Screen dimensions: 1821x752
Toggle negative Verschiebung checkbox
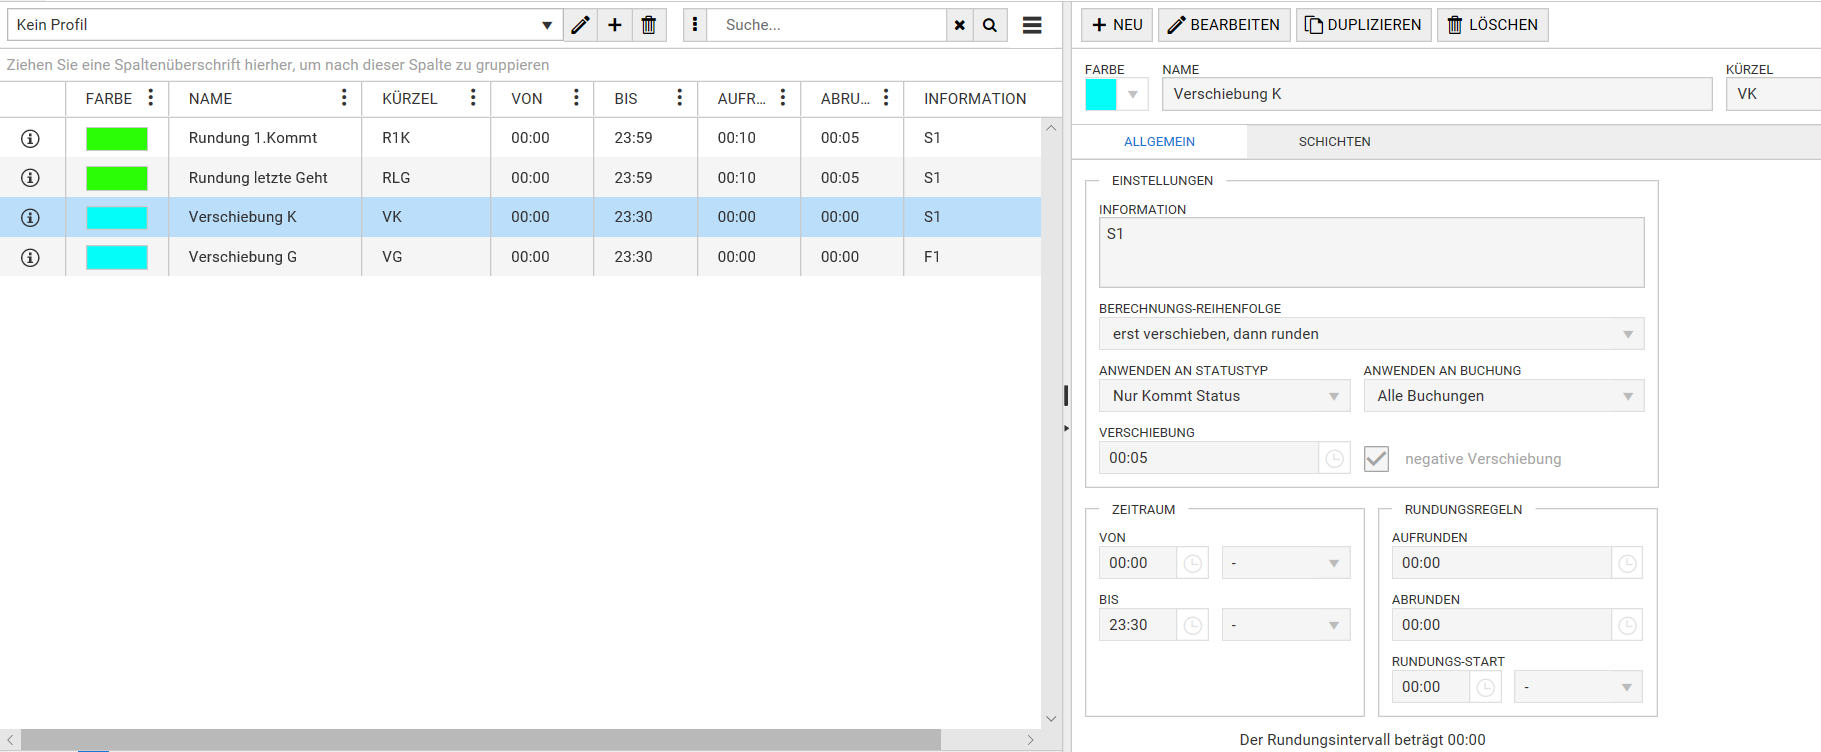click(1377, 459)
